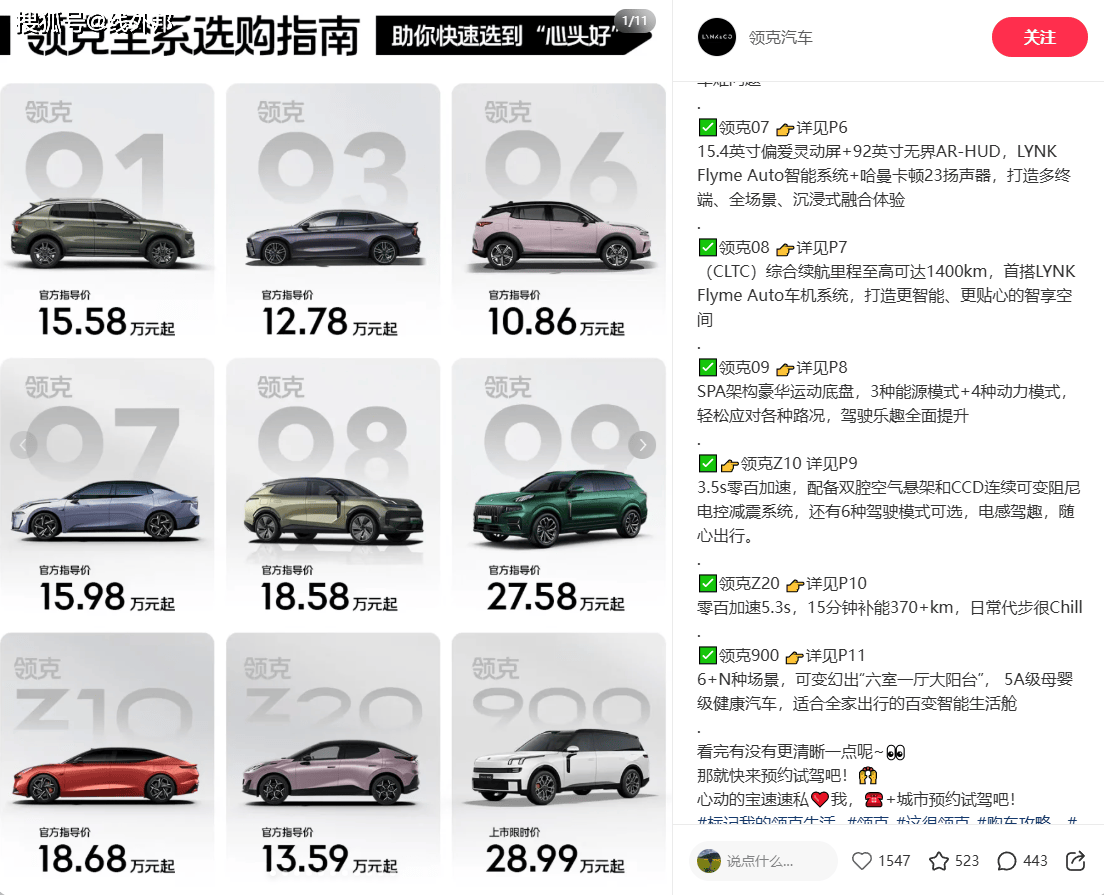
Task: Click the green check mark beside 领克07
Action: tap(707, 127)
